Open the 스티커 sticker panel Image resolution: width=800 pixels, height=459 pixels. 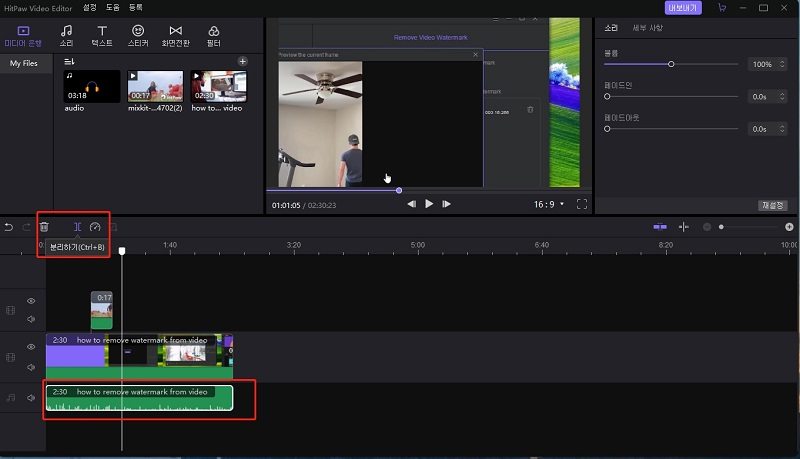tap(137, 36)
